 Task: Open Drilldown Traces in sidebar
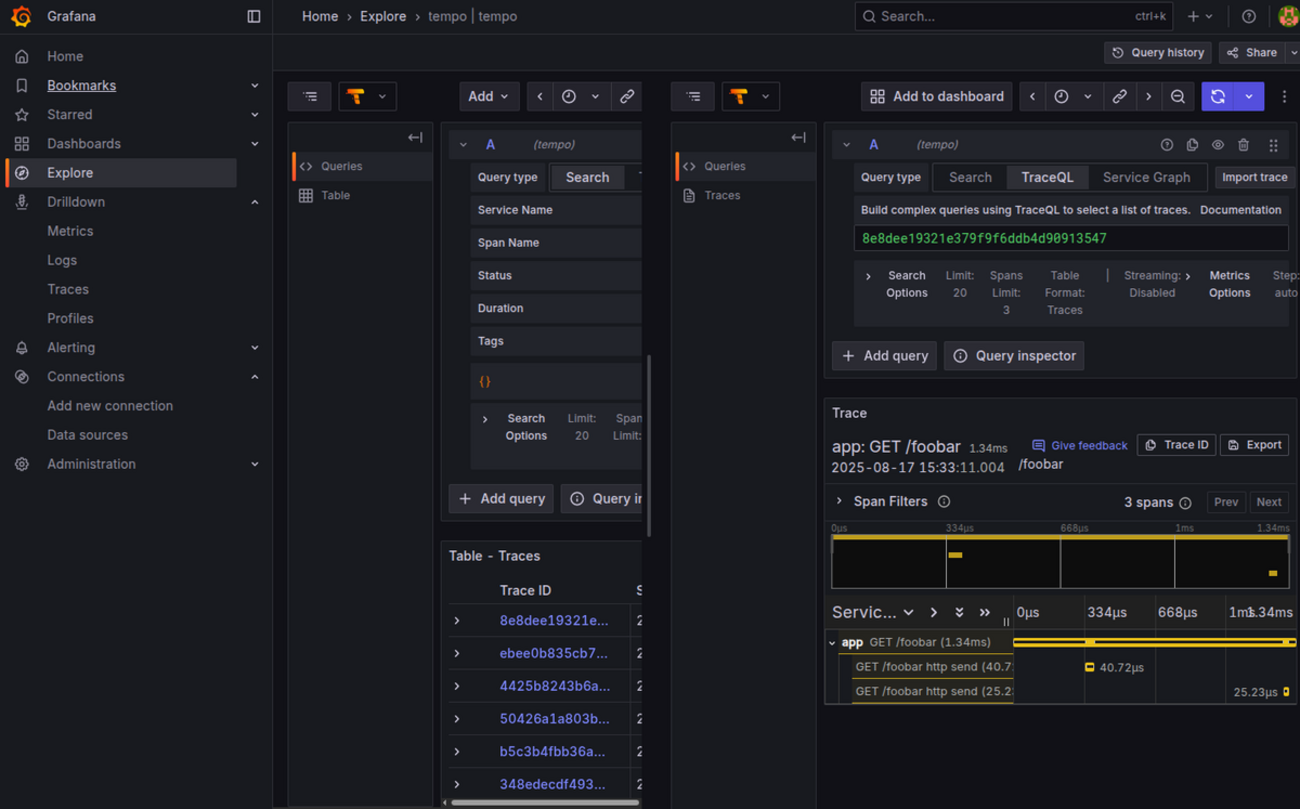68,289
